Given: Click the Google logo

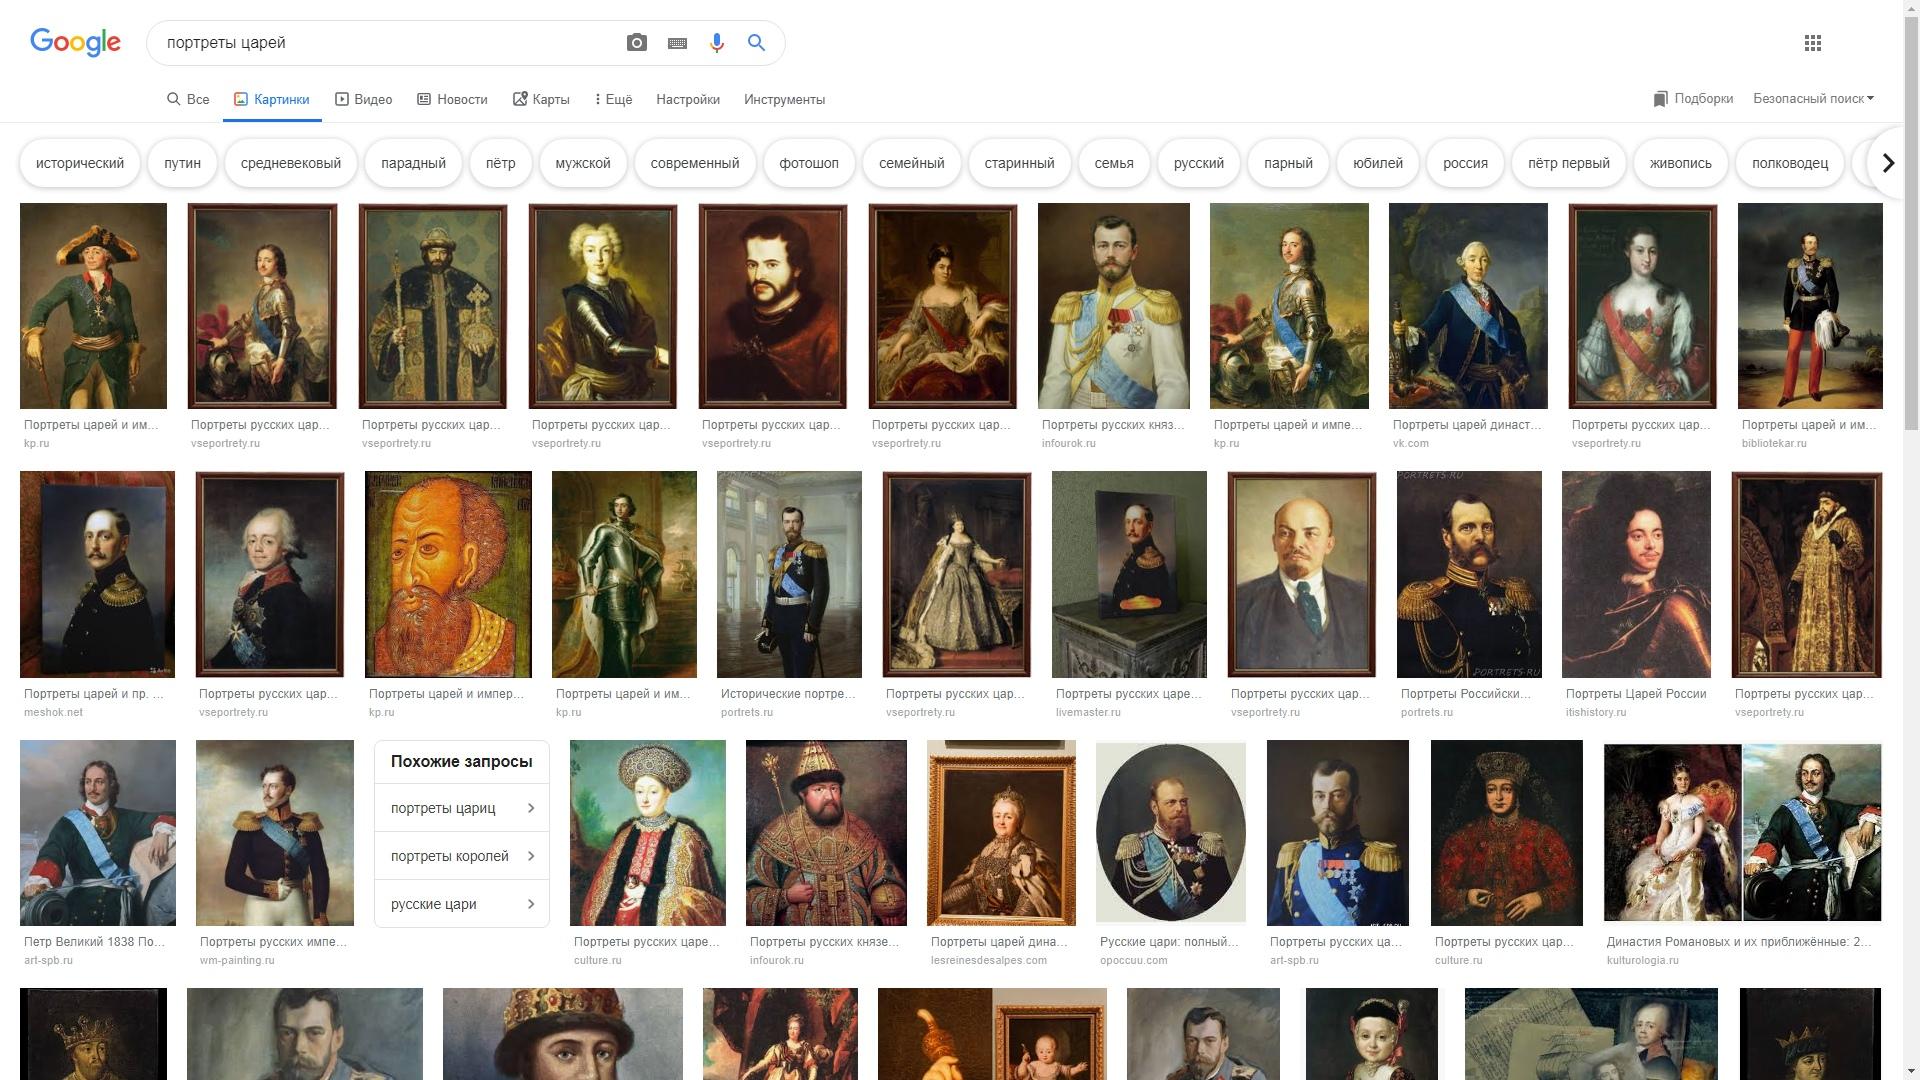Looking at the screenshot, I should 75,42.
